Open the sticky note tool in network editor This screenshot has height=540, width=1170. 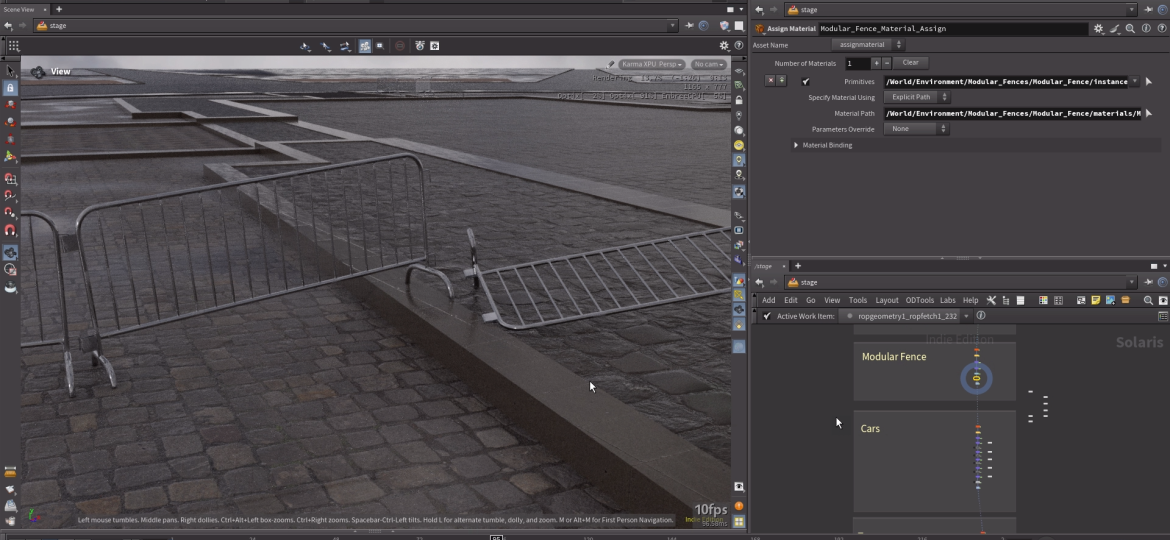pos(1096,300)
